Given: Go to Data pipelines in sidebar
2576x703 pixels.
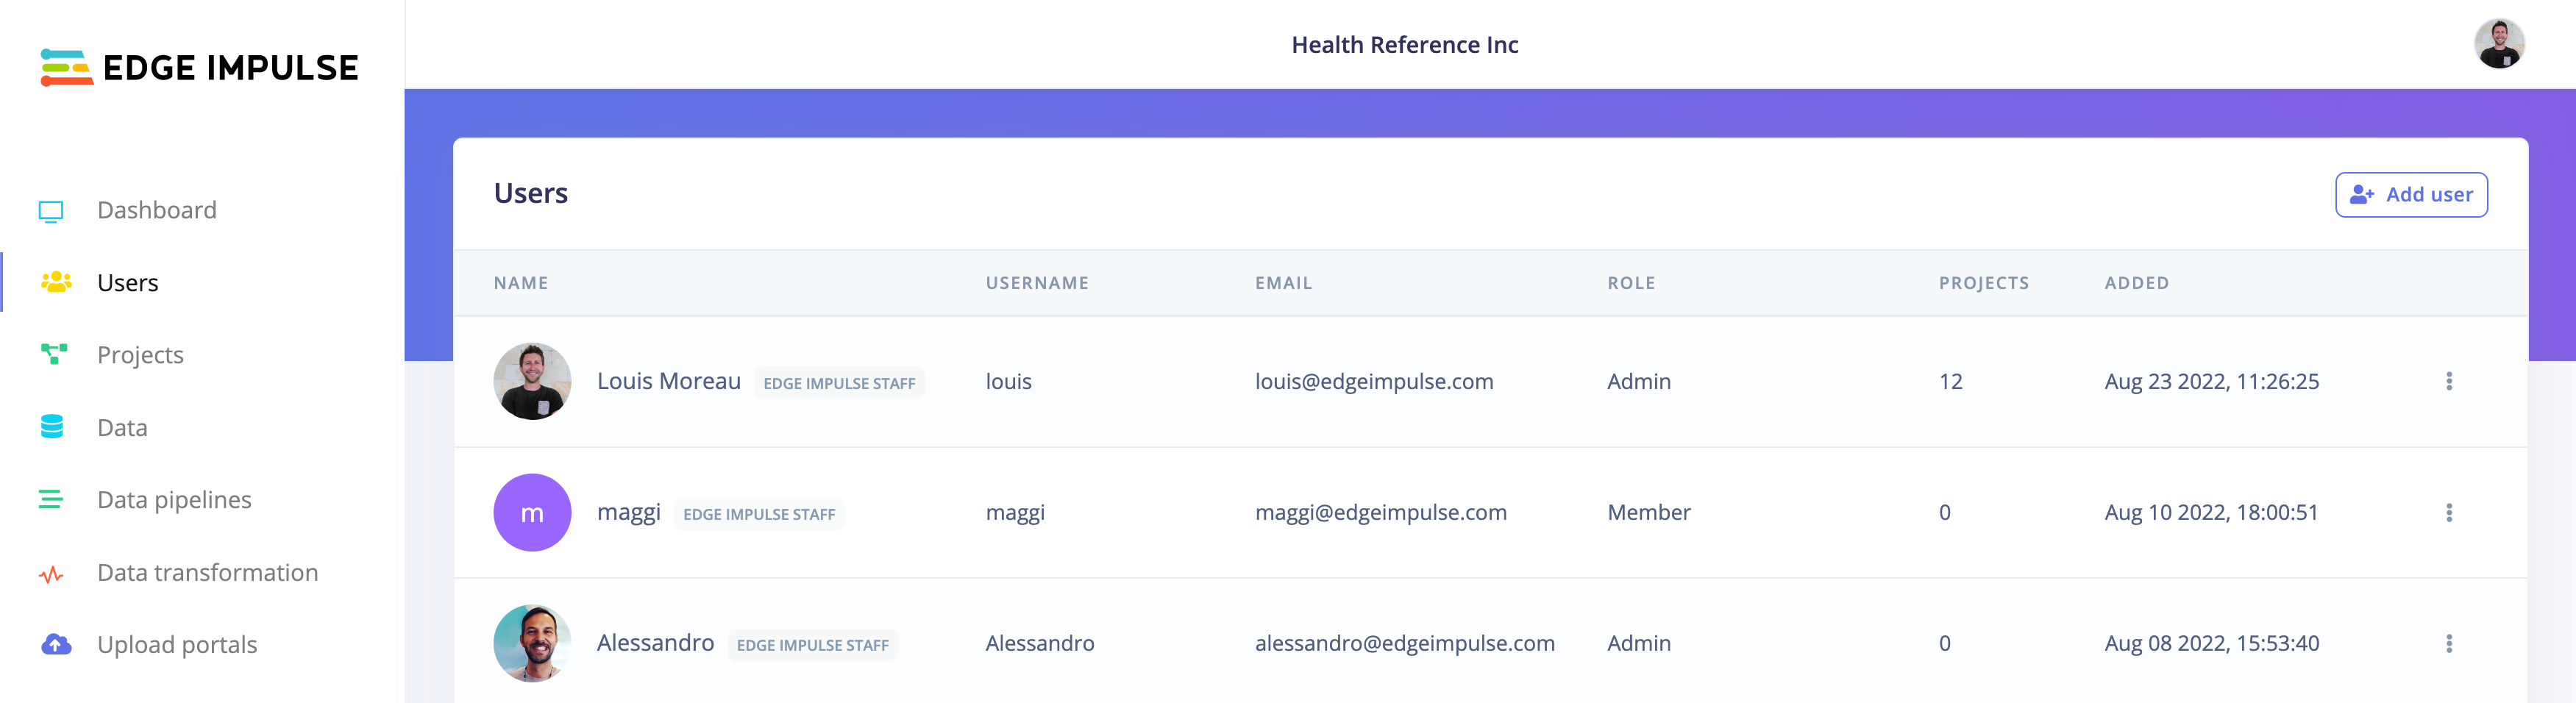Looking at the screenshot, I should point(174,499).
